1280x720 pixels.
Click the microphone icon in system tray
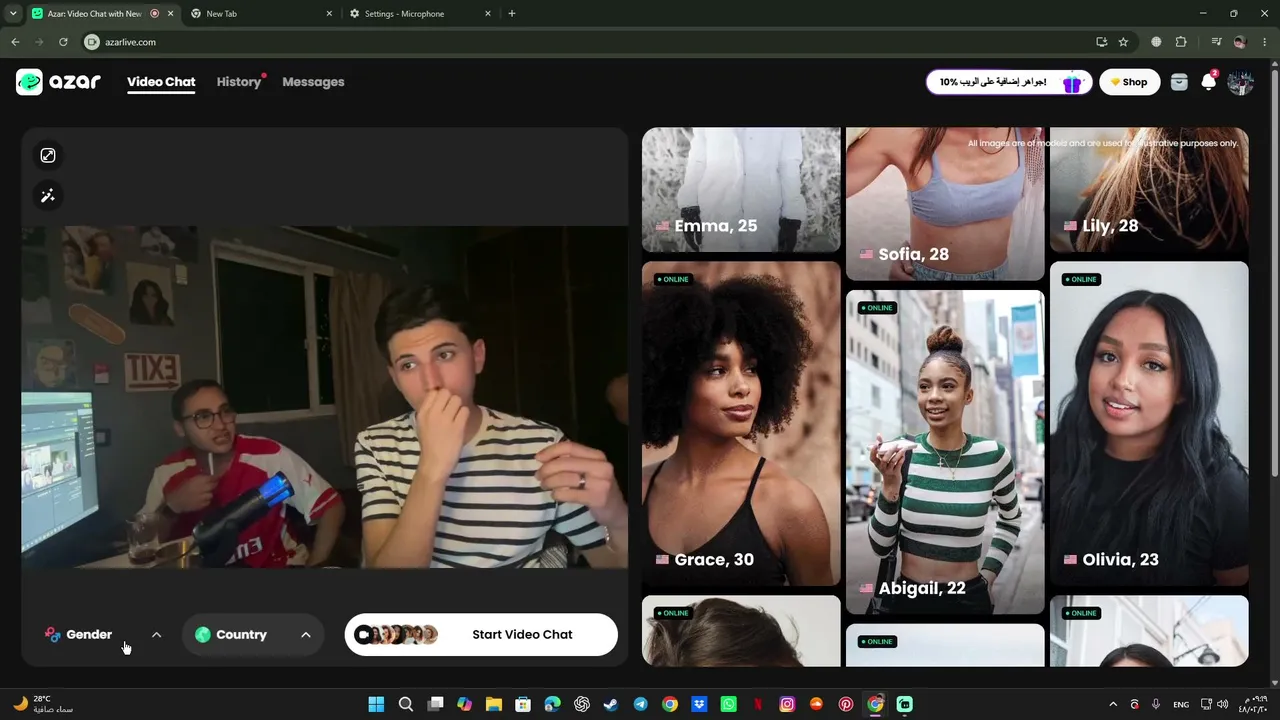(1156, 704)
